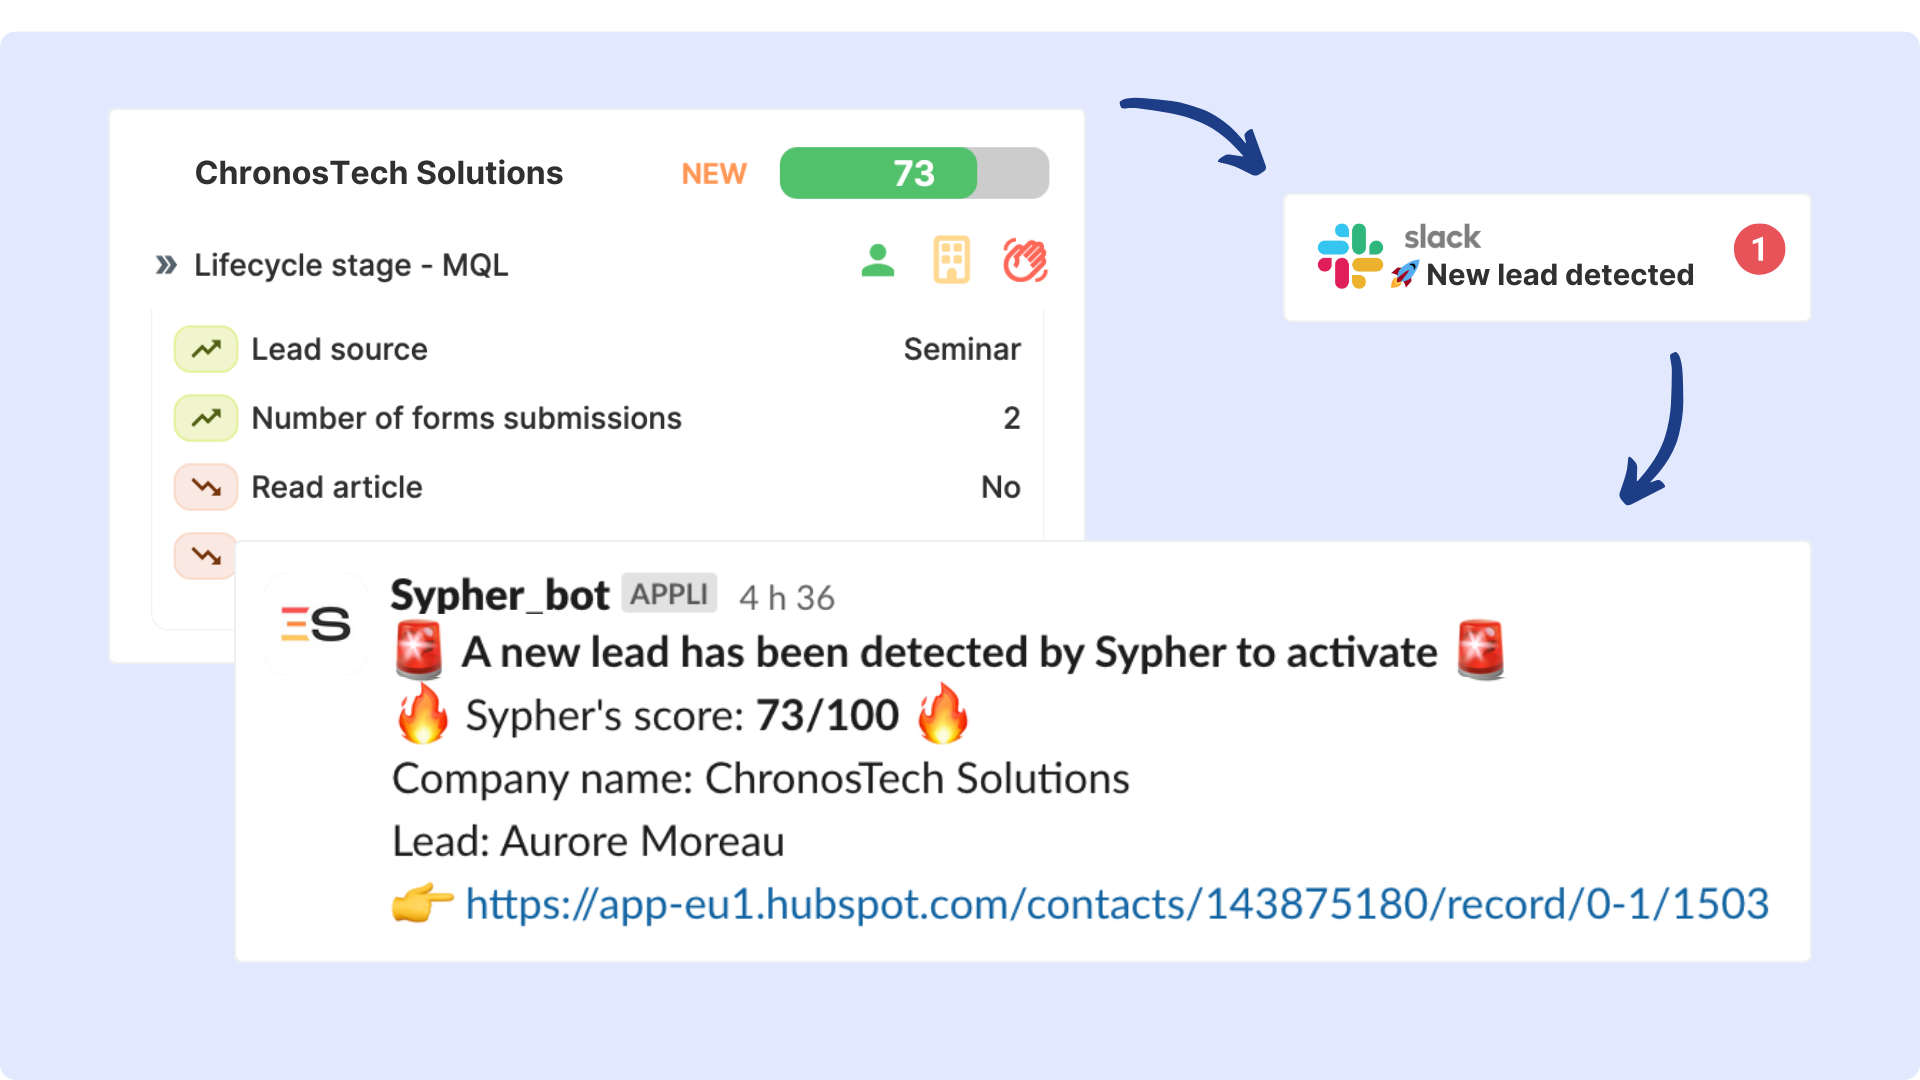Click the Read article No value to toggle
Viewport: 1920px width, 1080px height.
tap(1000, 485)
